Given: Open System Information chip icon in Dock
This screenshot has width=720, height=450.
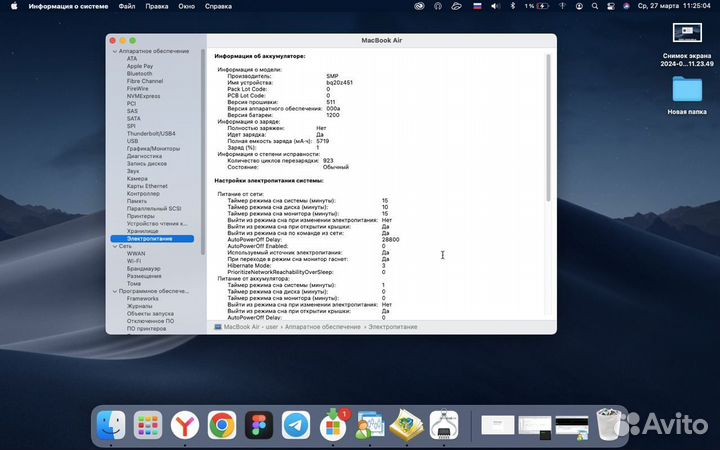Looking at the screenshot, I should coord(444,425).
